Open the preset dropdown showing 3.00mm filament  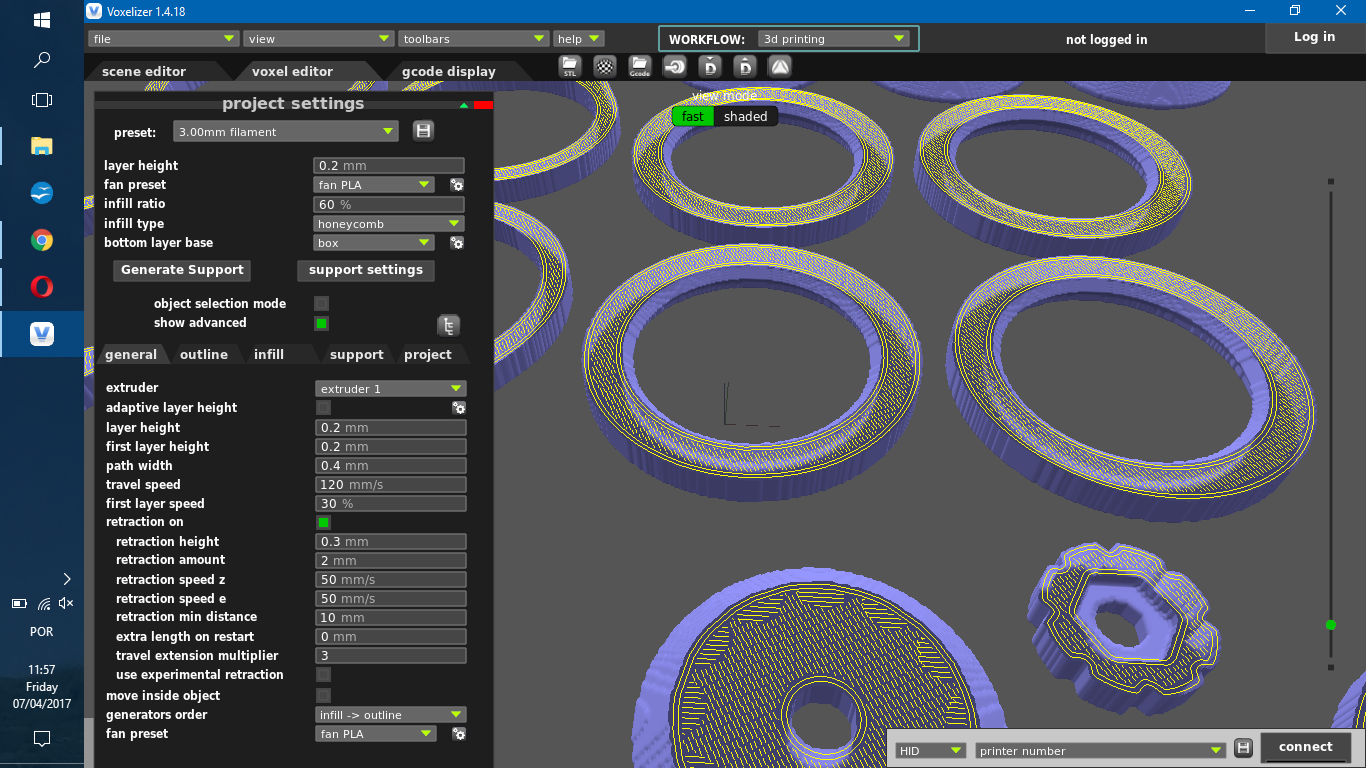(x=285, y=131)
